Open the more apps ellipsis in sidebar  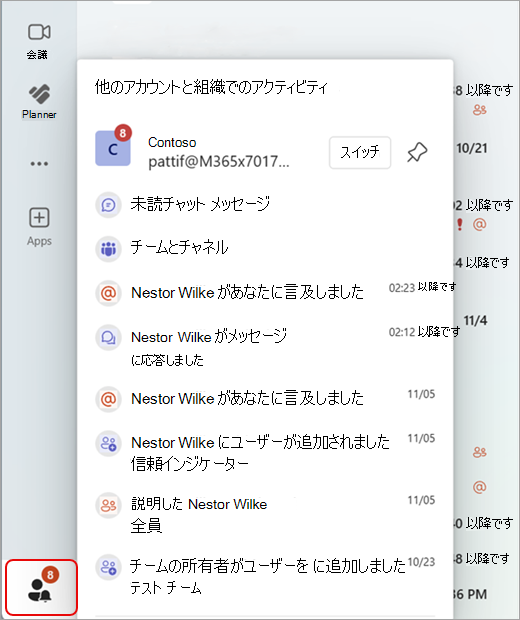[x=39, y=163]
